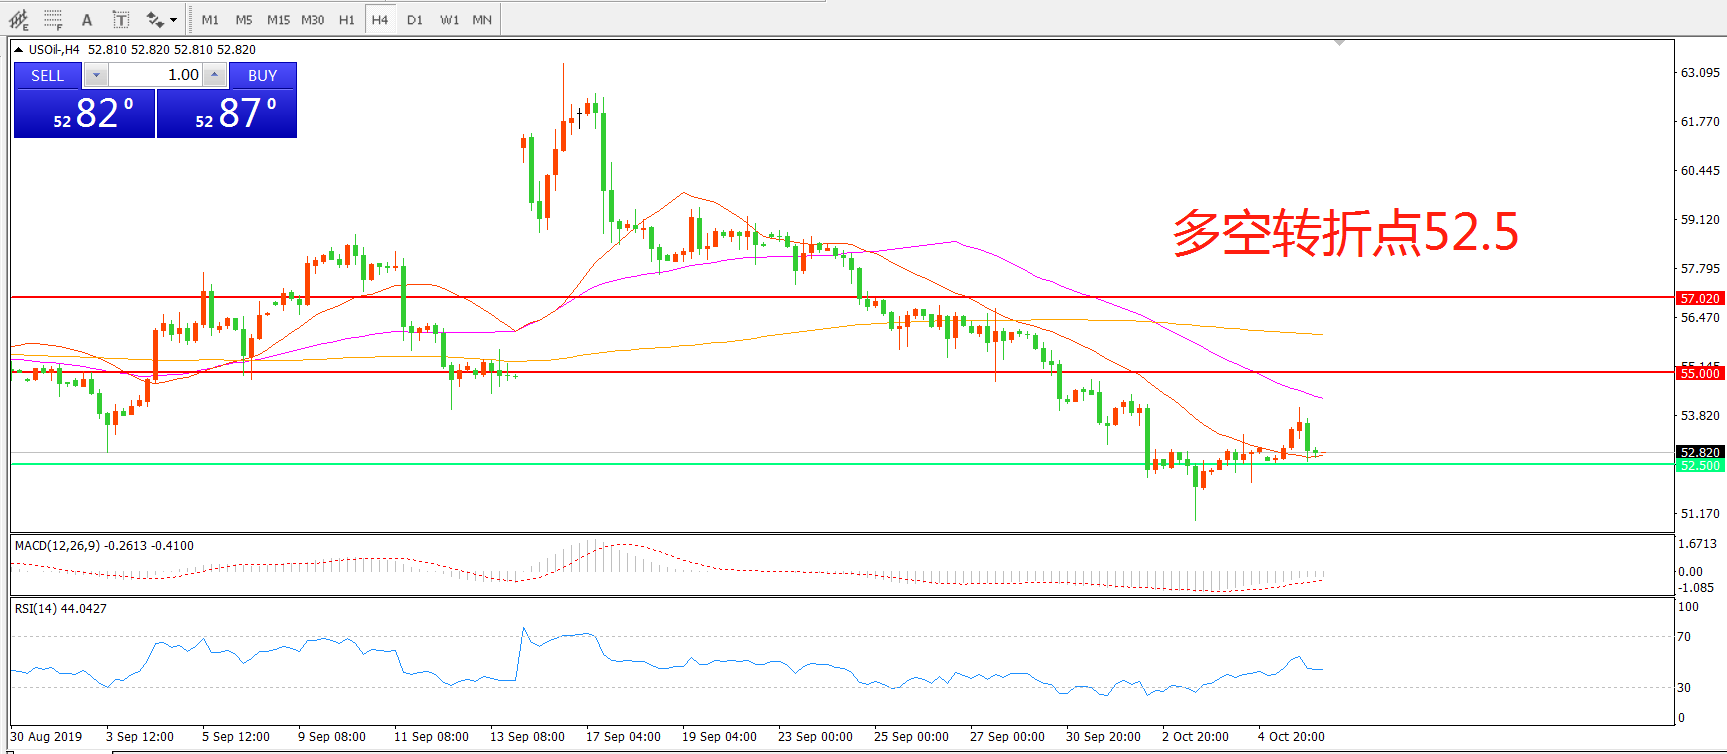
Task: Click the Arrows objects tool icon
Action: [x=154, y=19]
